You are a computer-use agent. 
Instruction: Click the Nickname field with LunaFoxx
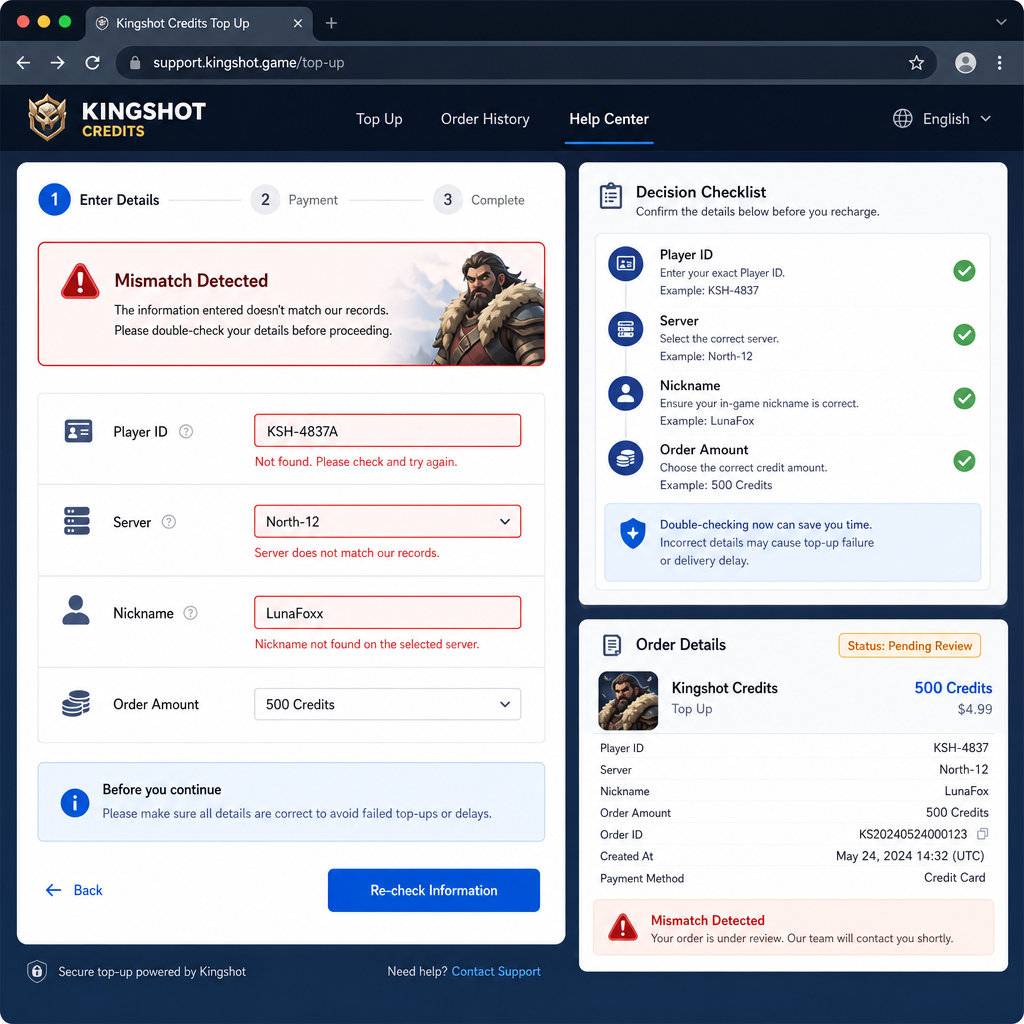pyautogui.click(x=387, y=613)
